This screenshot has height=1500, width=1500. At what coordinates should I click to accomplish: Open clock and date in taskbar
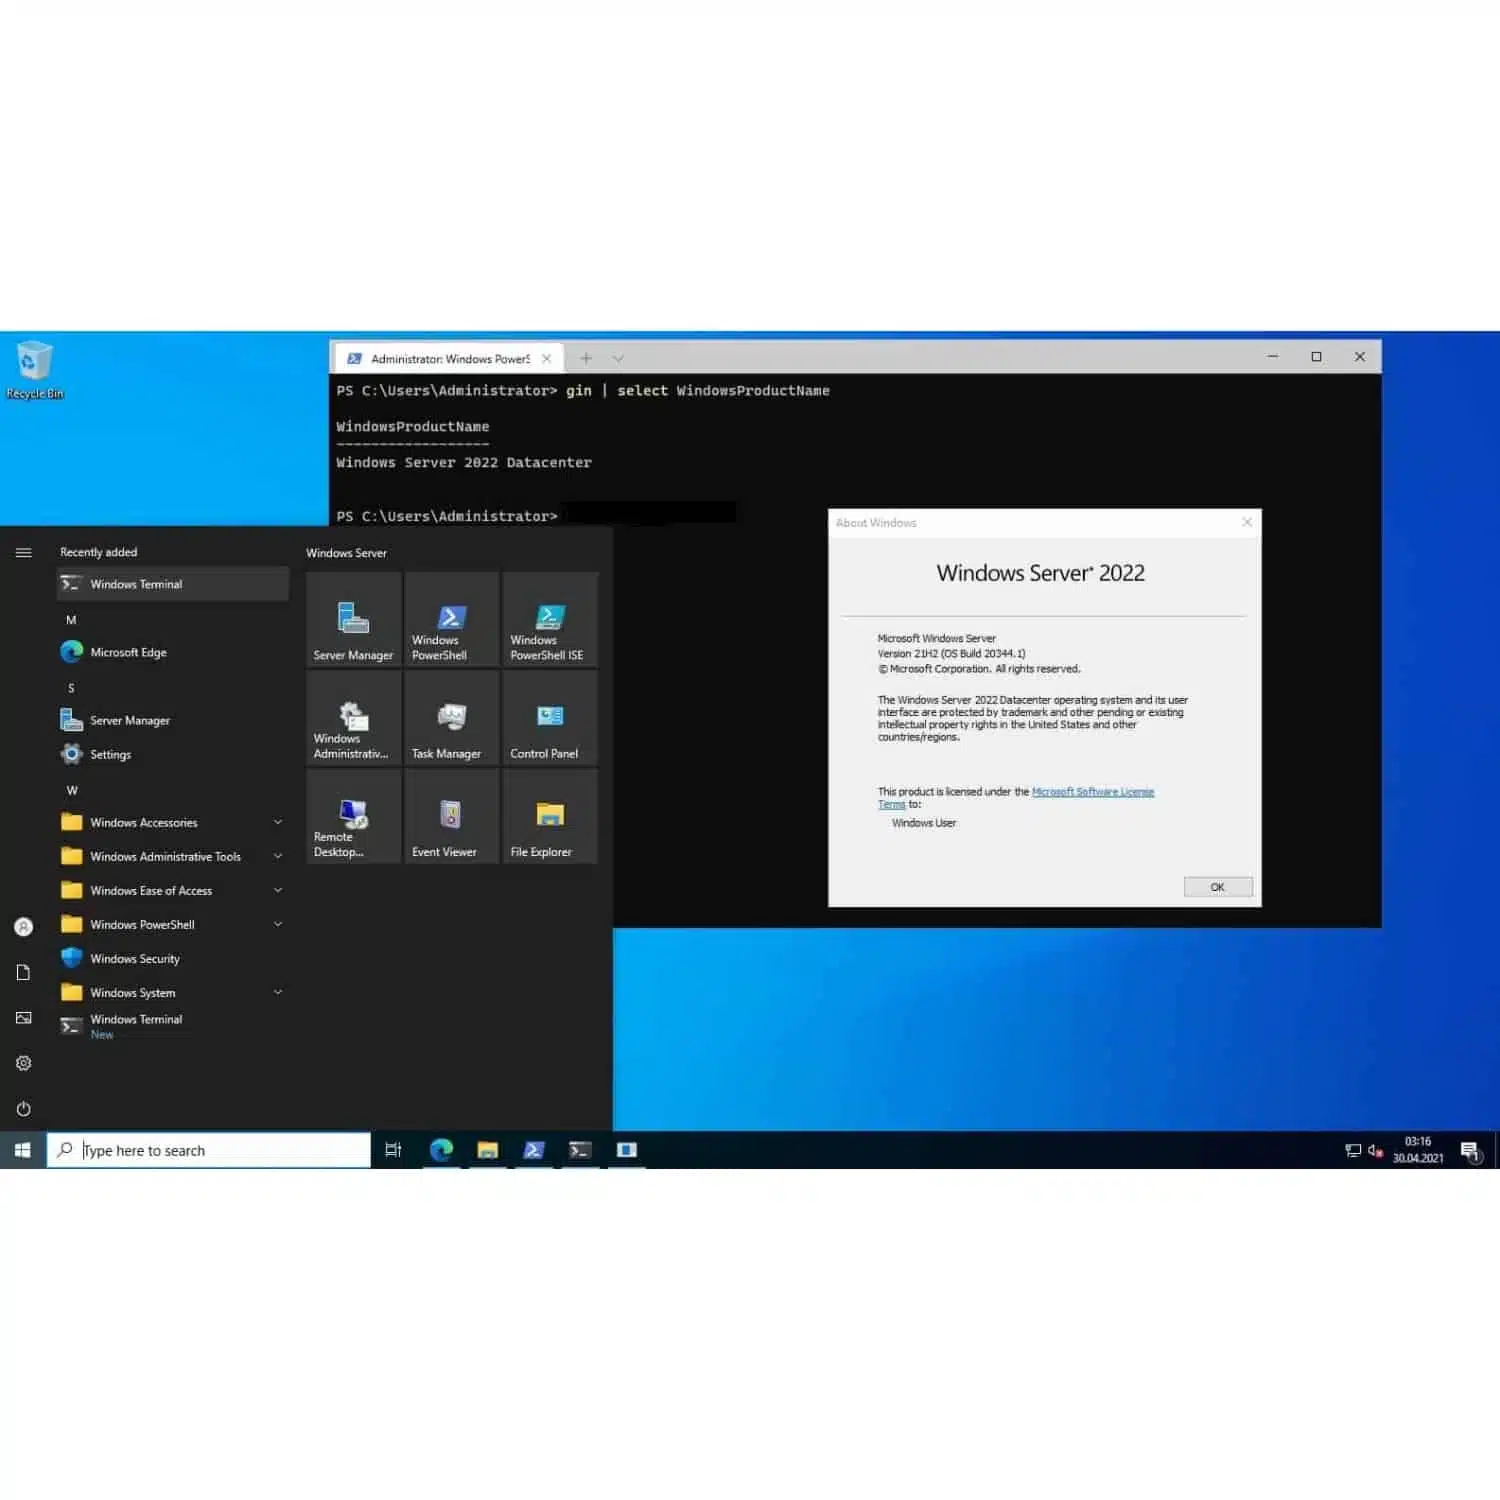click(x=1418, y=1150)
